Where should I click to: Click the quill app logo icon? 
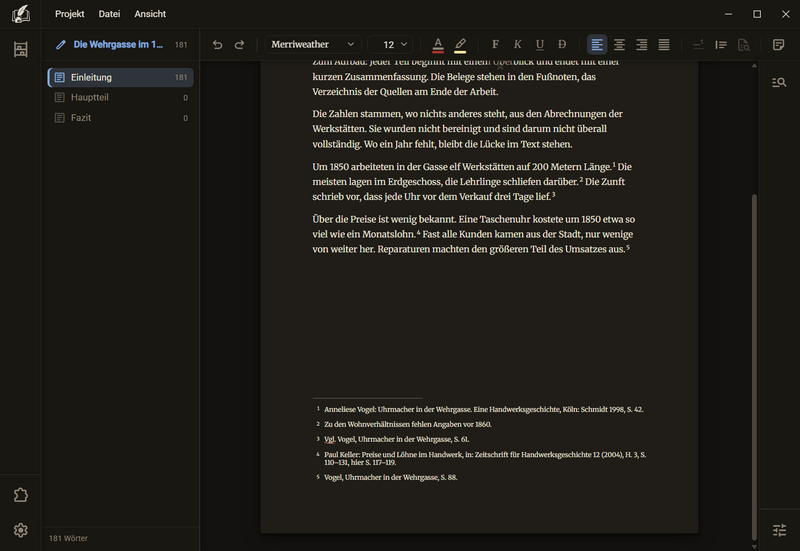pos(21,14)
